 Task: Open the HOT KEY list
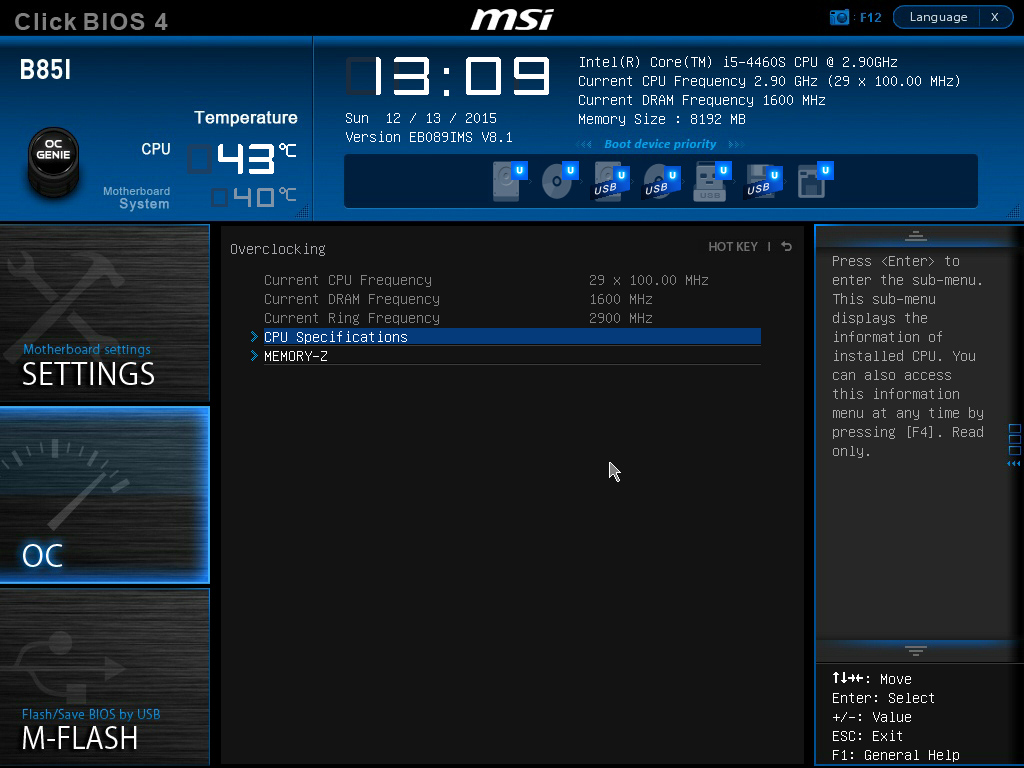(x=733, y=247)
